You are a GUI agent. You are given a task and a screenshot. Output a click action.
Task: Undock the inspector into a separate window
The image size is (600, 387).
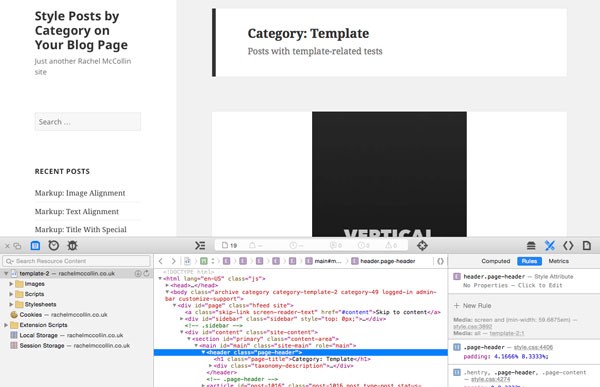tap(17, 246)
